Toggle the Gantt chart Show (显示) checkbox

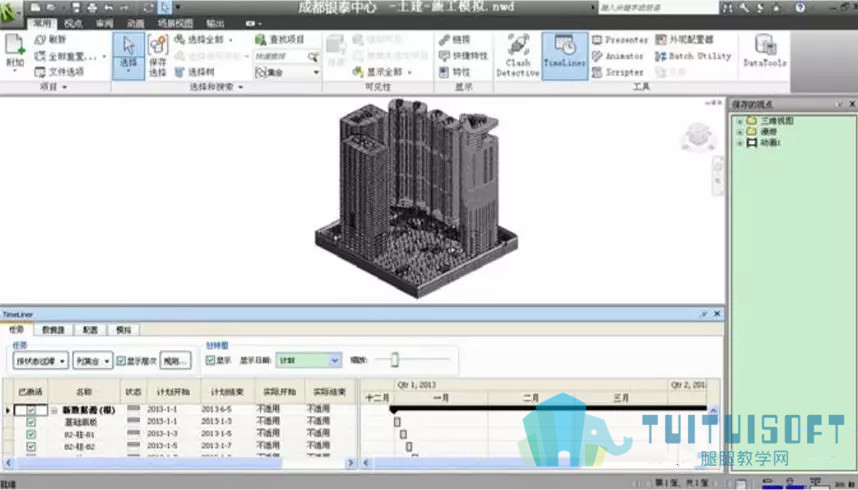[210, 360]
